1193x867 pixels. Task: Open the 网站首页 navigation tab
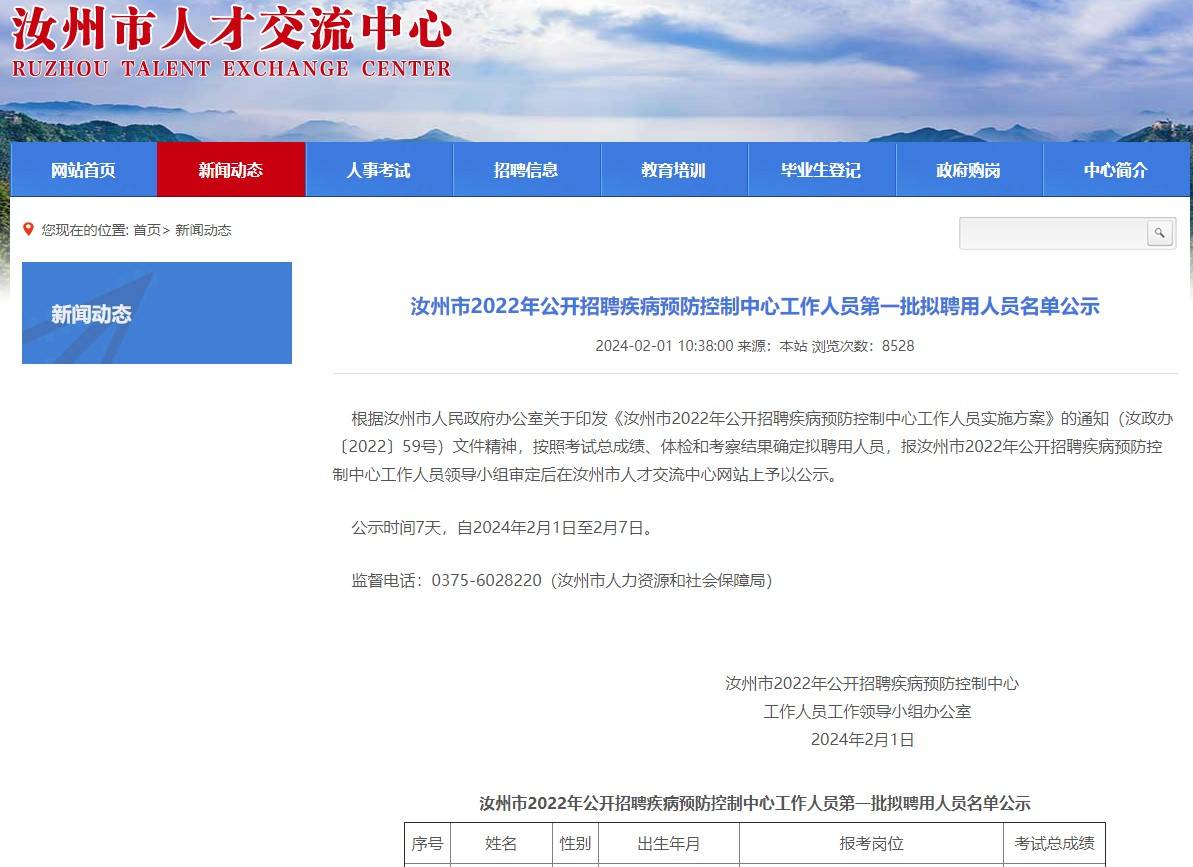pyautogui.click(x=83, y=170)
